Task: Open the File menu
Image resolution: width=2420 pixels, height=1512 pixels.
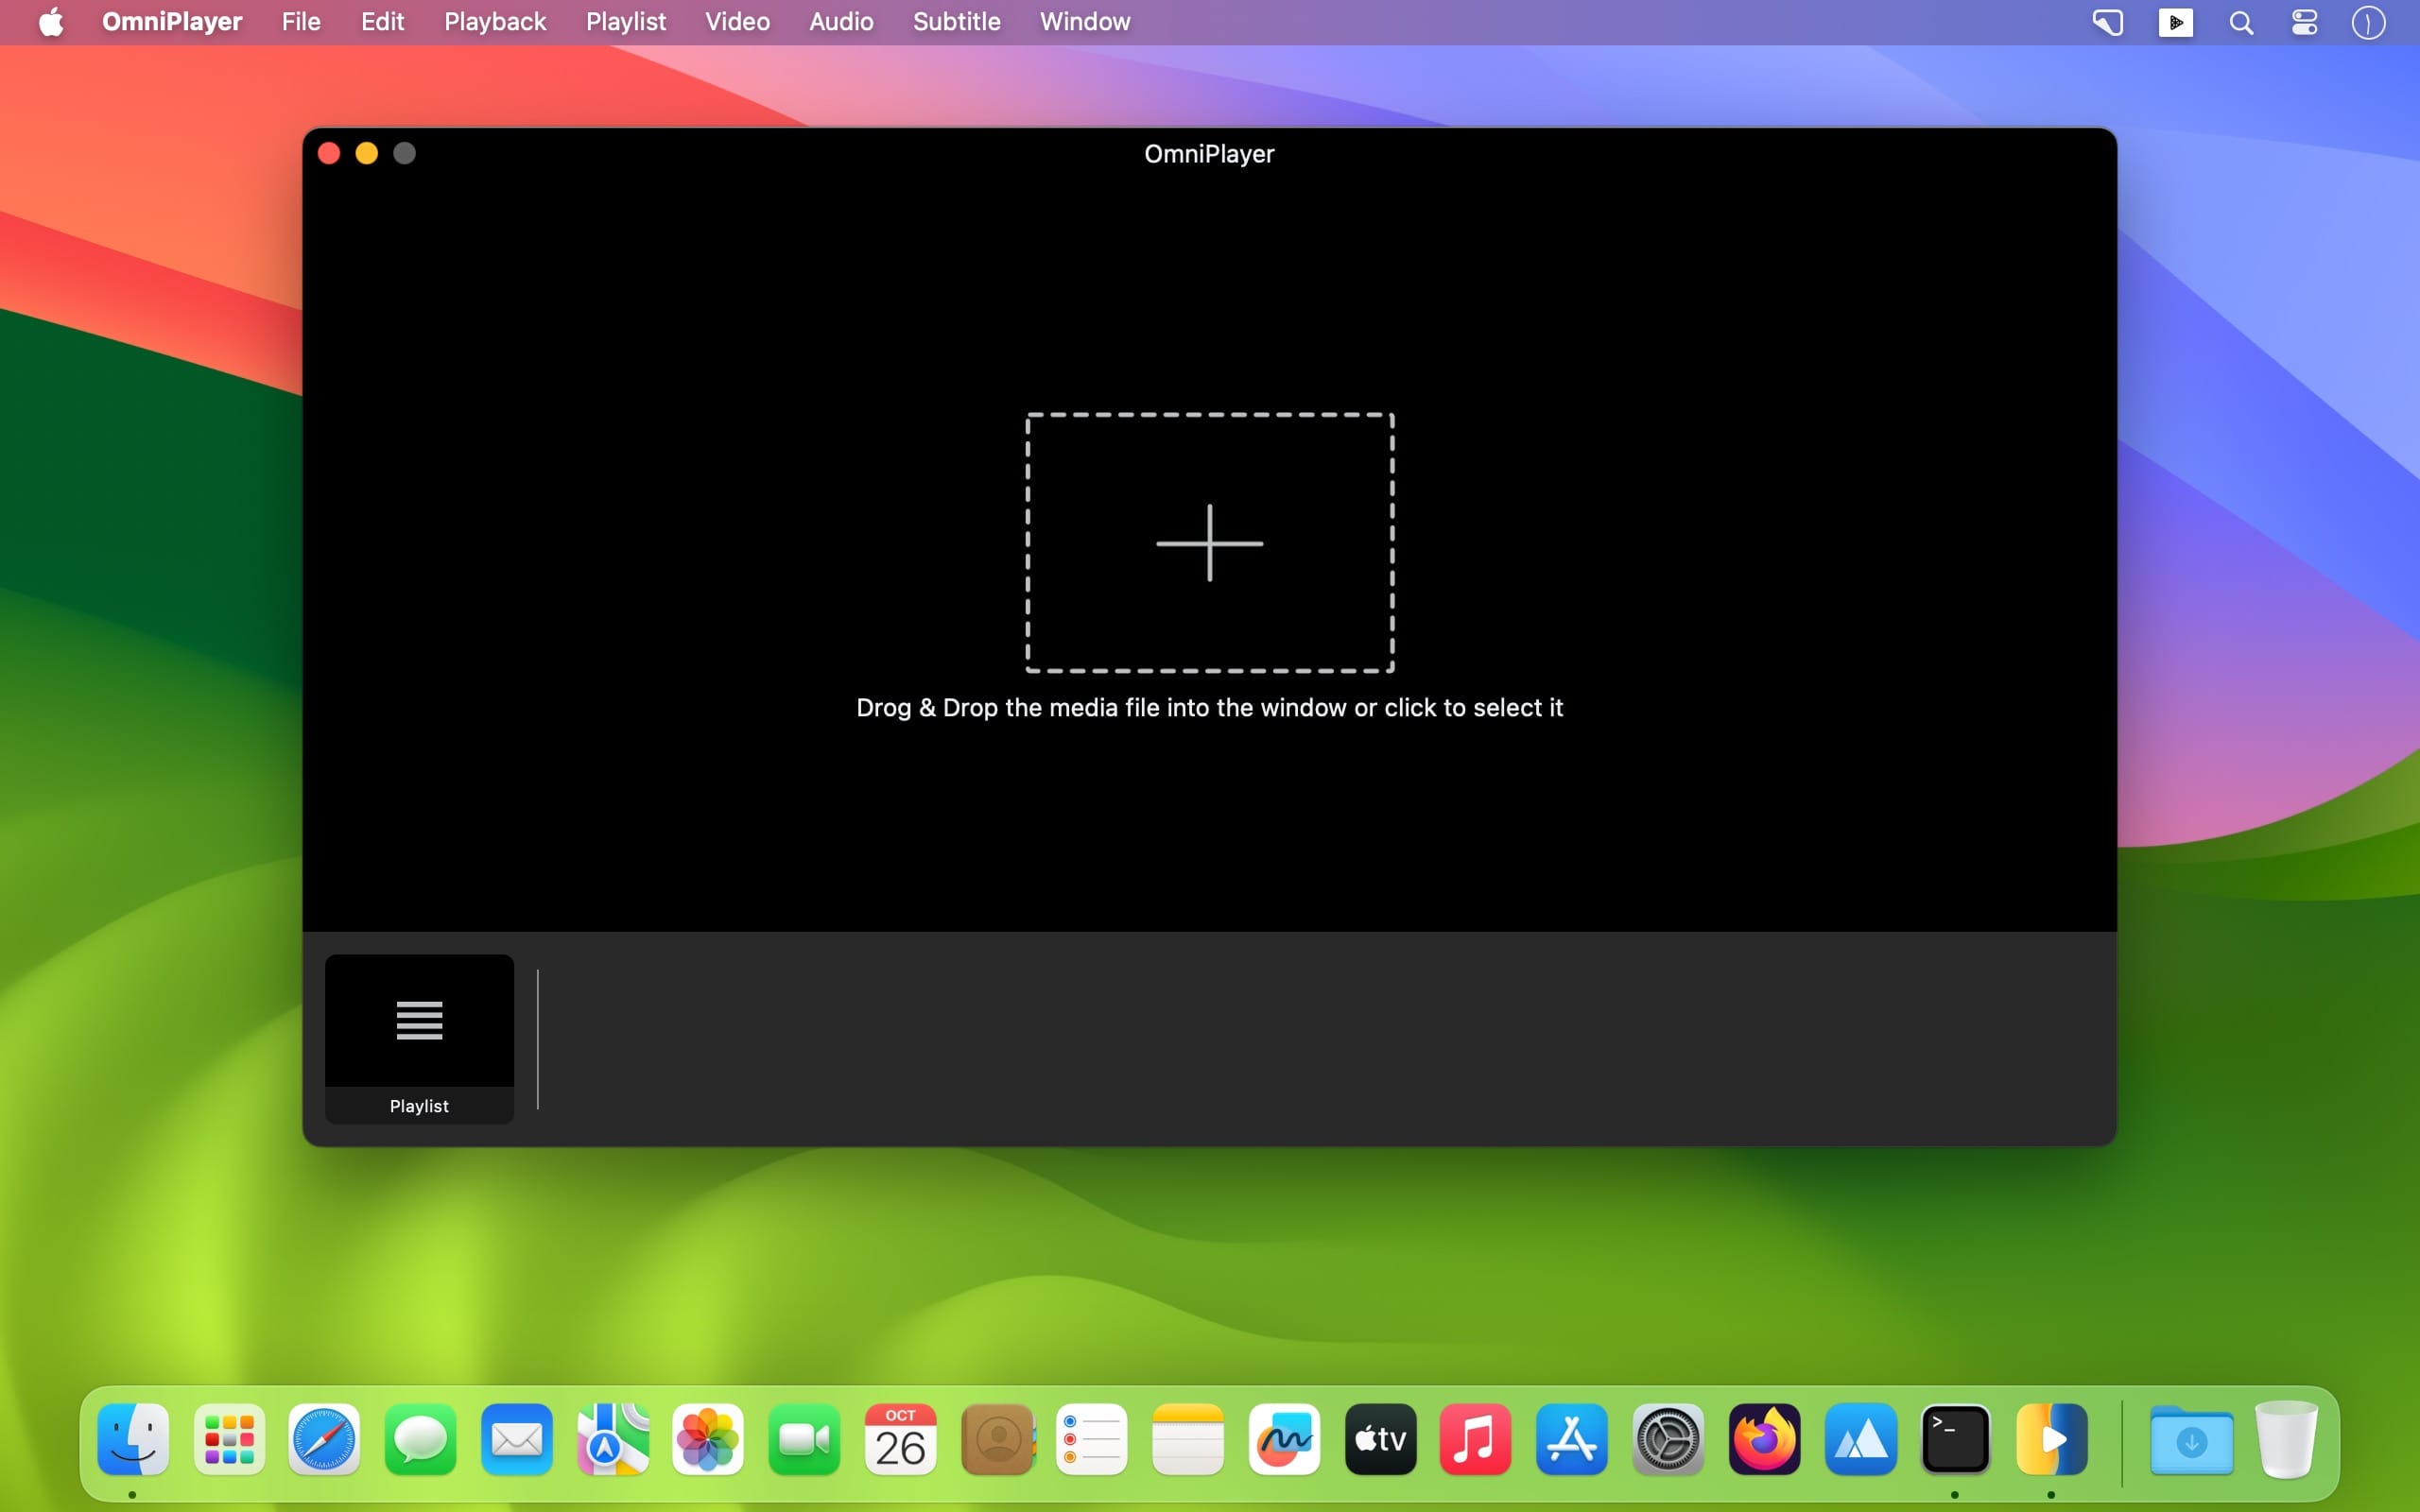Action: tap(301, 22)
